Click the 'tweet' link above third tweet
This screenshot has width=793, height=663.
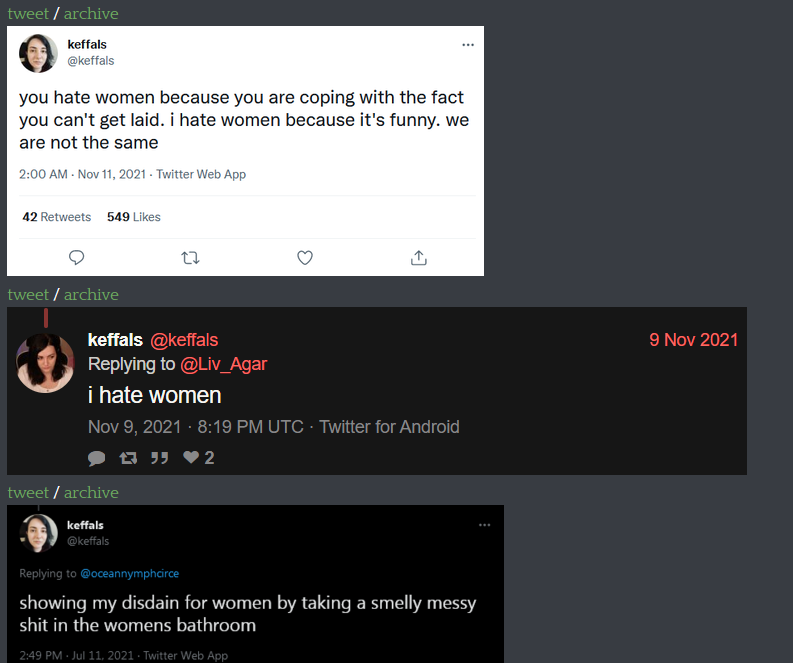coord(28,492)
